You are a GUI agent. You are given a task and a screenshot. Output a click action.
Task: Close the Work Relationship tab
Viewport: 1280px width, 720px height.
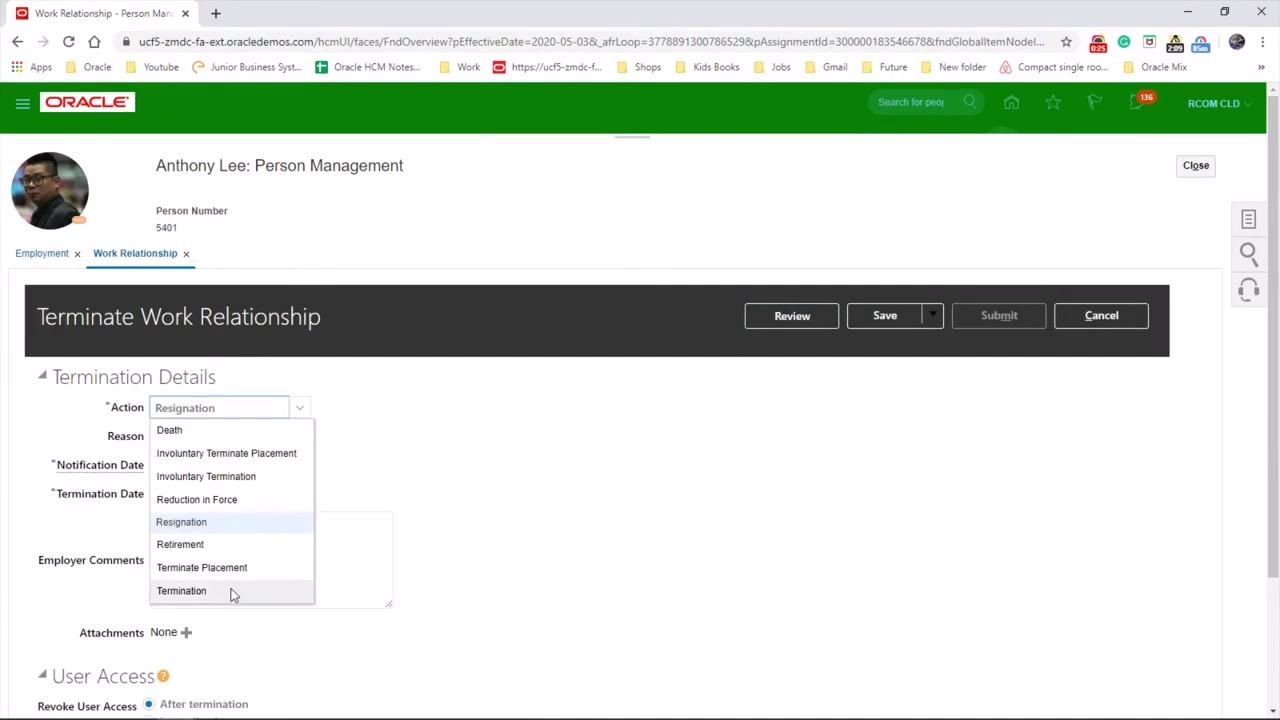[186, 254]
